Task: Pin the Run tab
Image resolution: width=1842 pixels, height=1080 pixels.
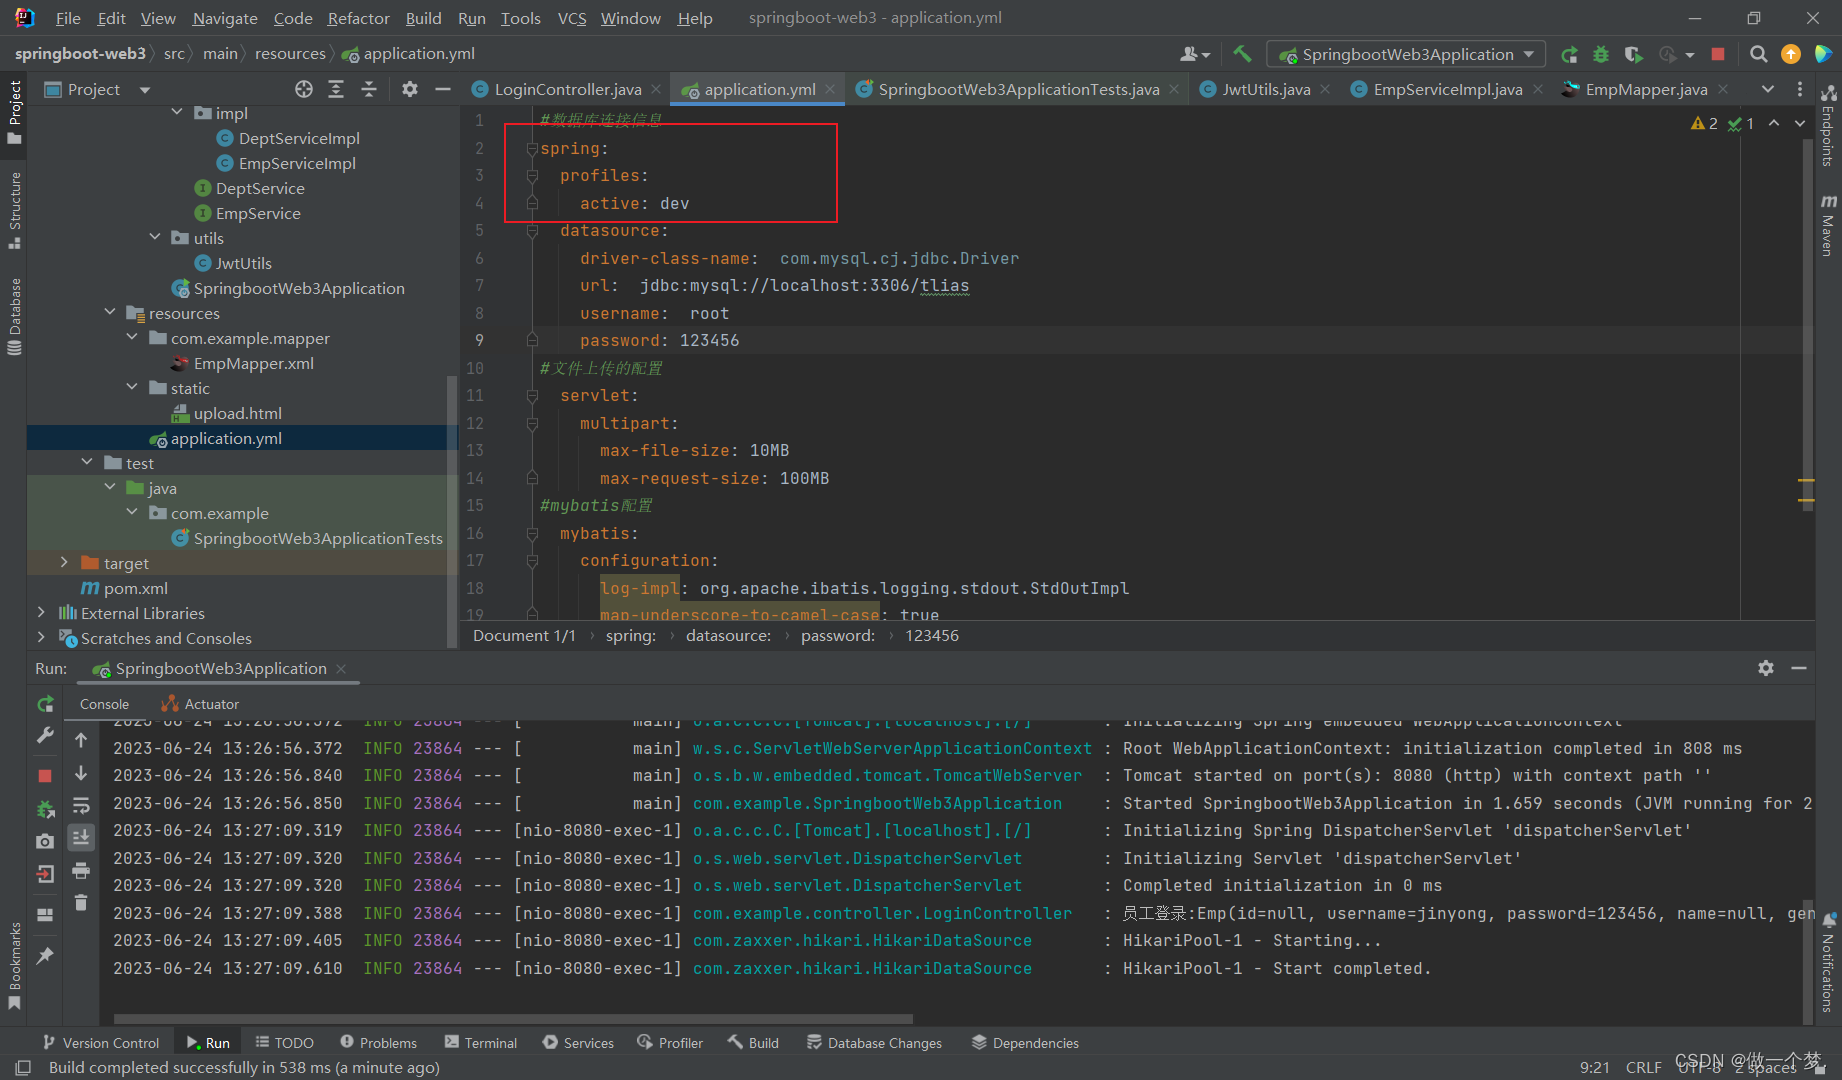Action: 45,956
